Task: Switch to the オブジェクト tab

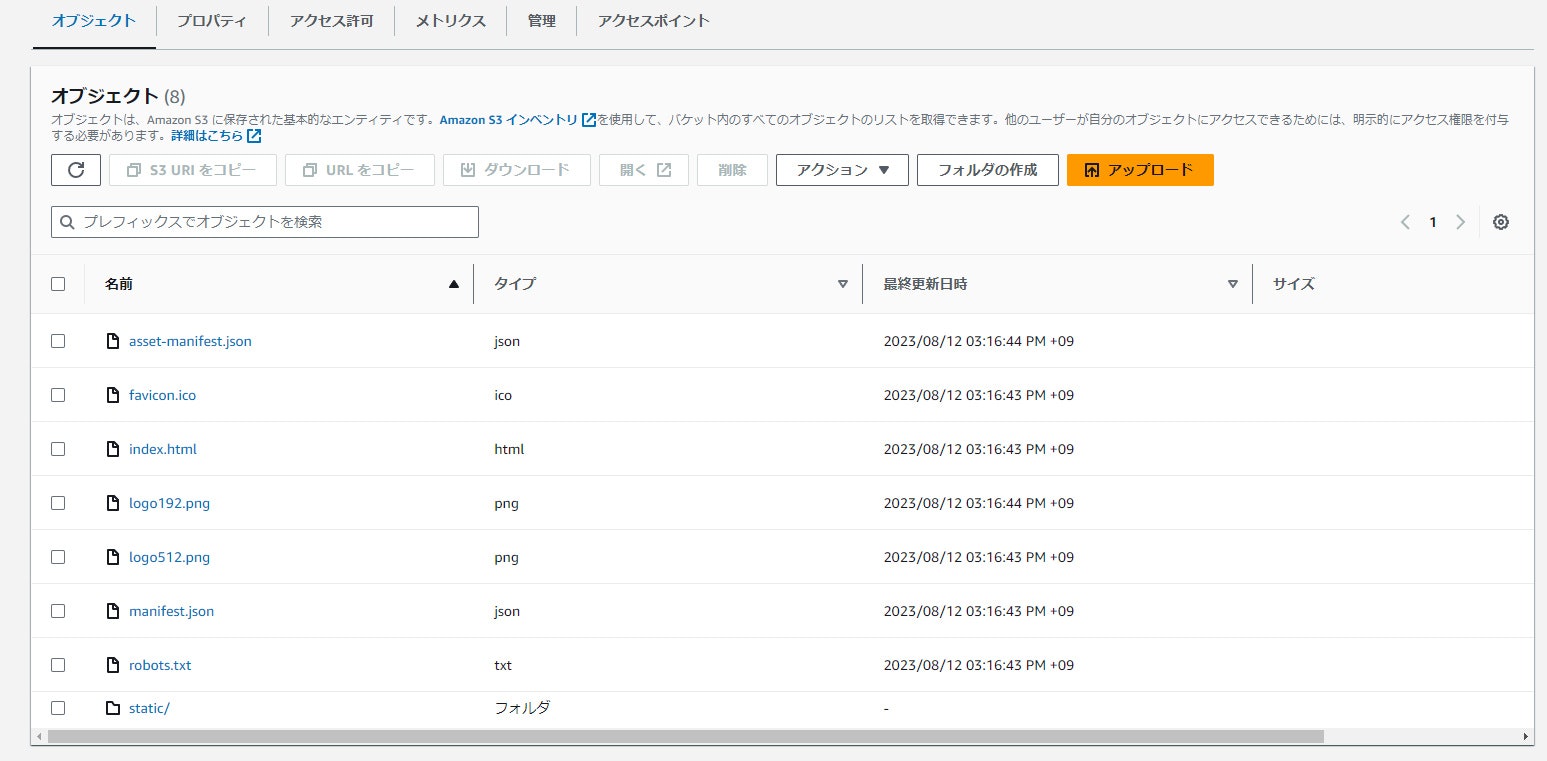Action: coord(94,20)
